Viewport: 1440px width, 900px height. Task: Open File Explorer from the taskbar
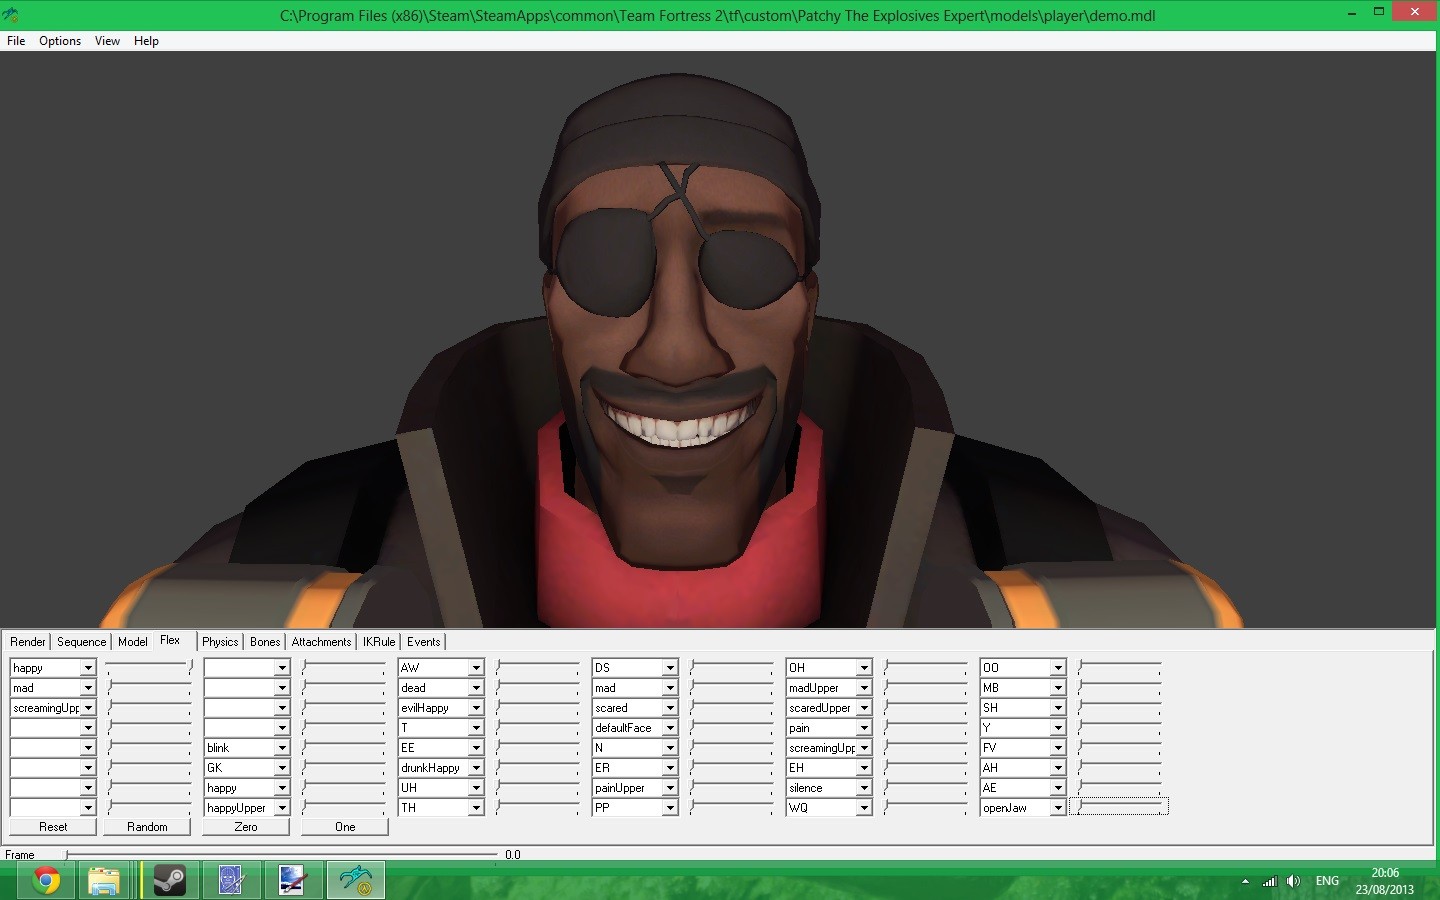click(x=104, y=880)
